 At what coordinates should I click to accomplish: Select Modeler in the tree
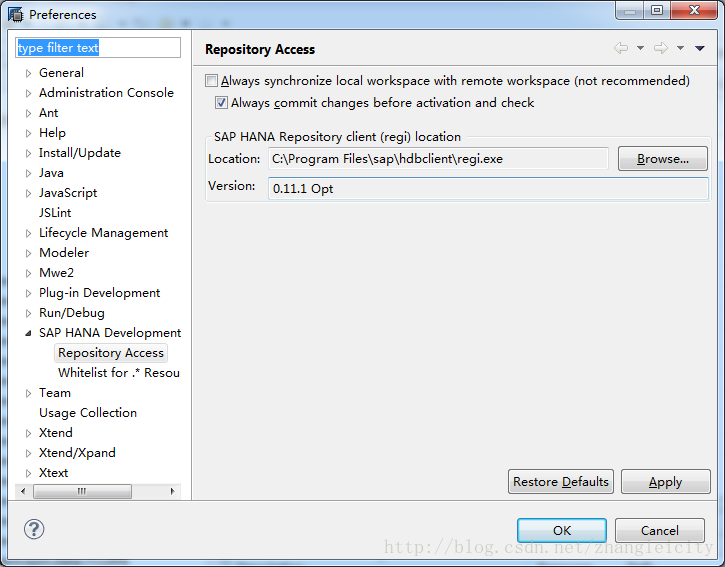[x=64, y=253]
